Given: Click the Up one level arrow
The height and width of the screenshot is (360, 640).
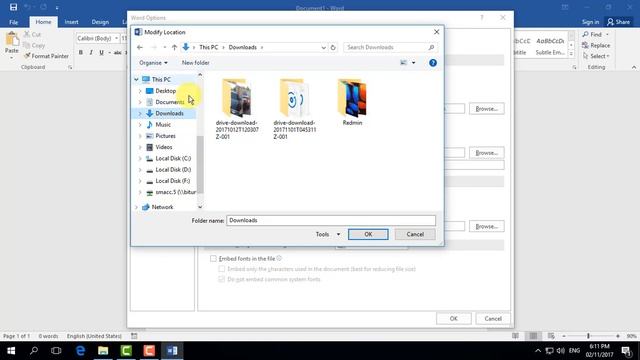Looking at the screenshot, I should point(174,47).
